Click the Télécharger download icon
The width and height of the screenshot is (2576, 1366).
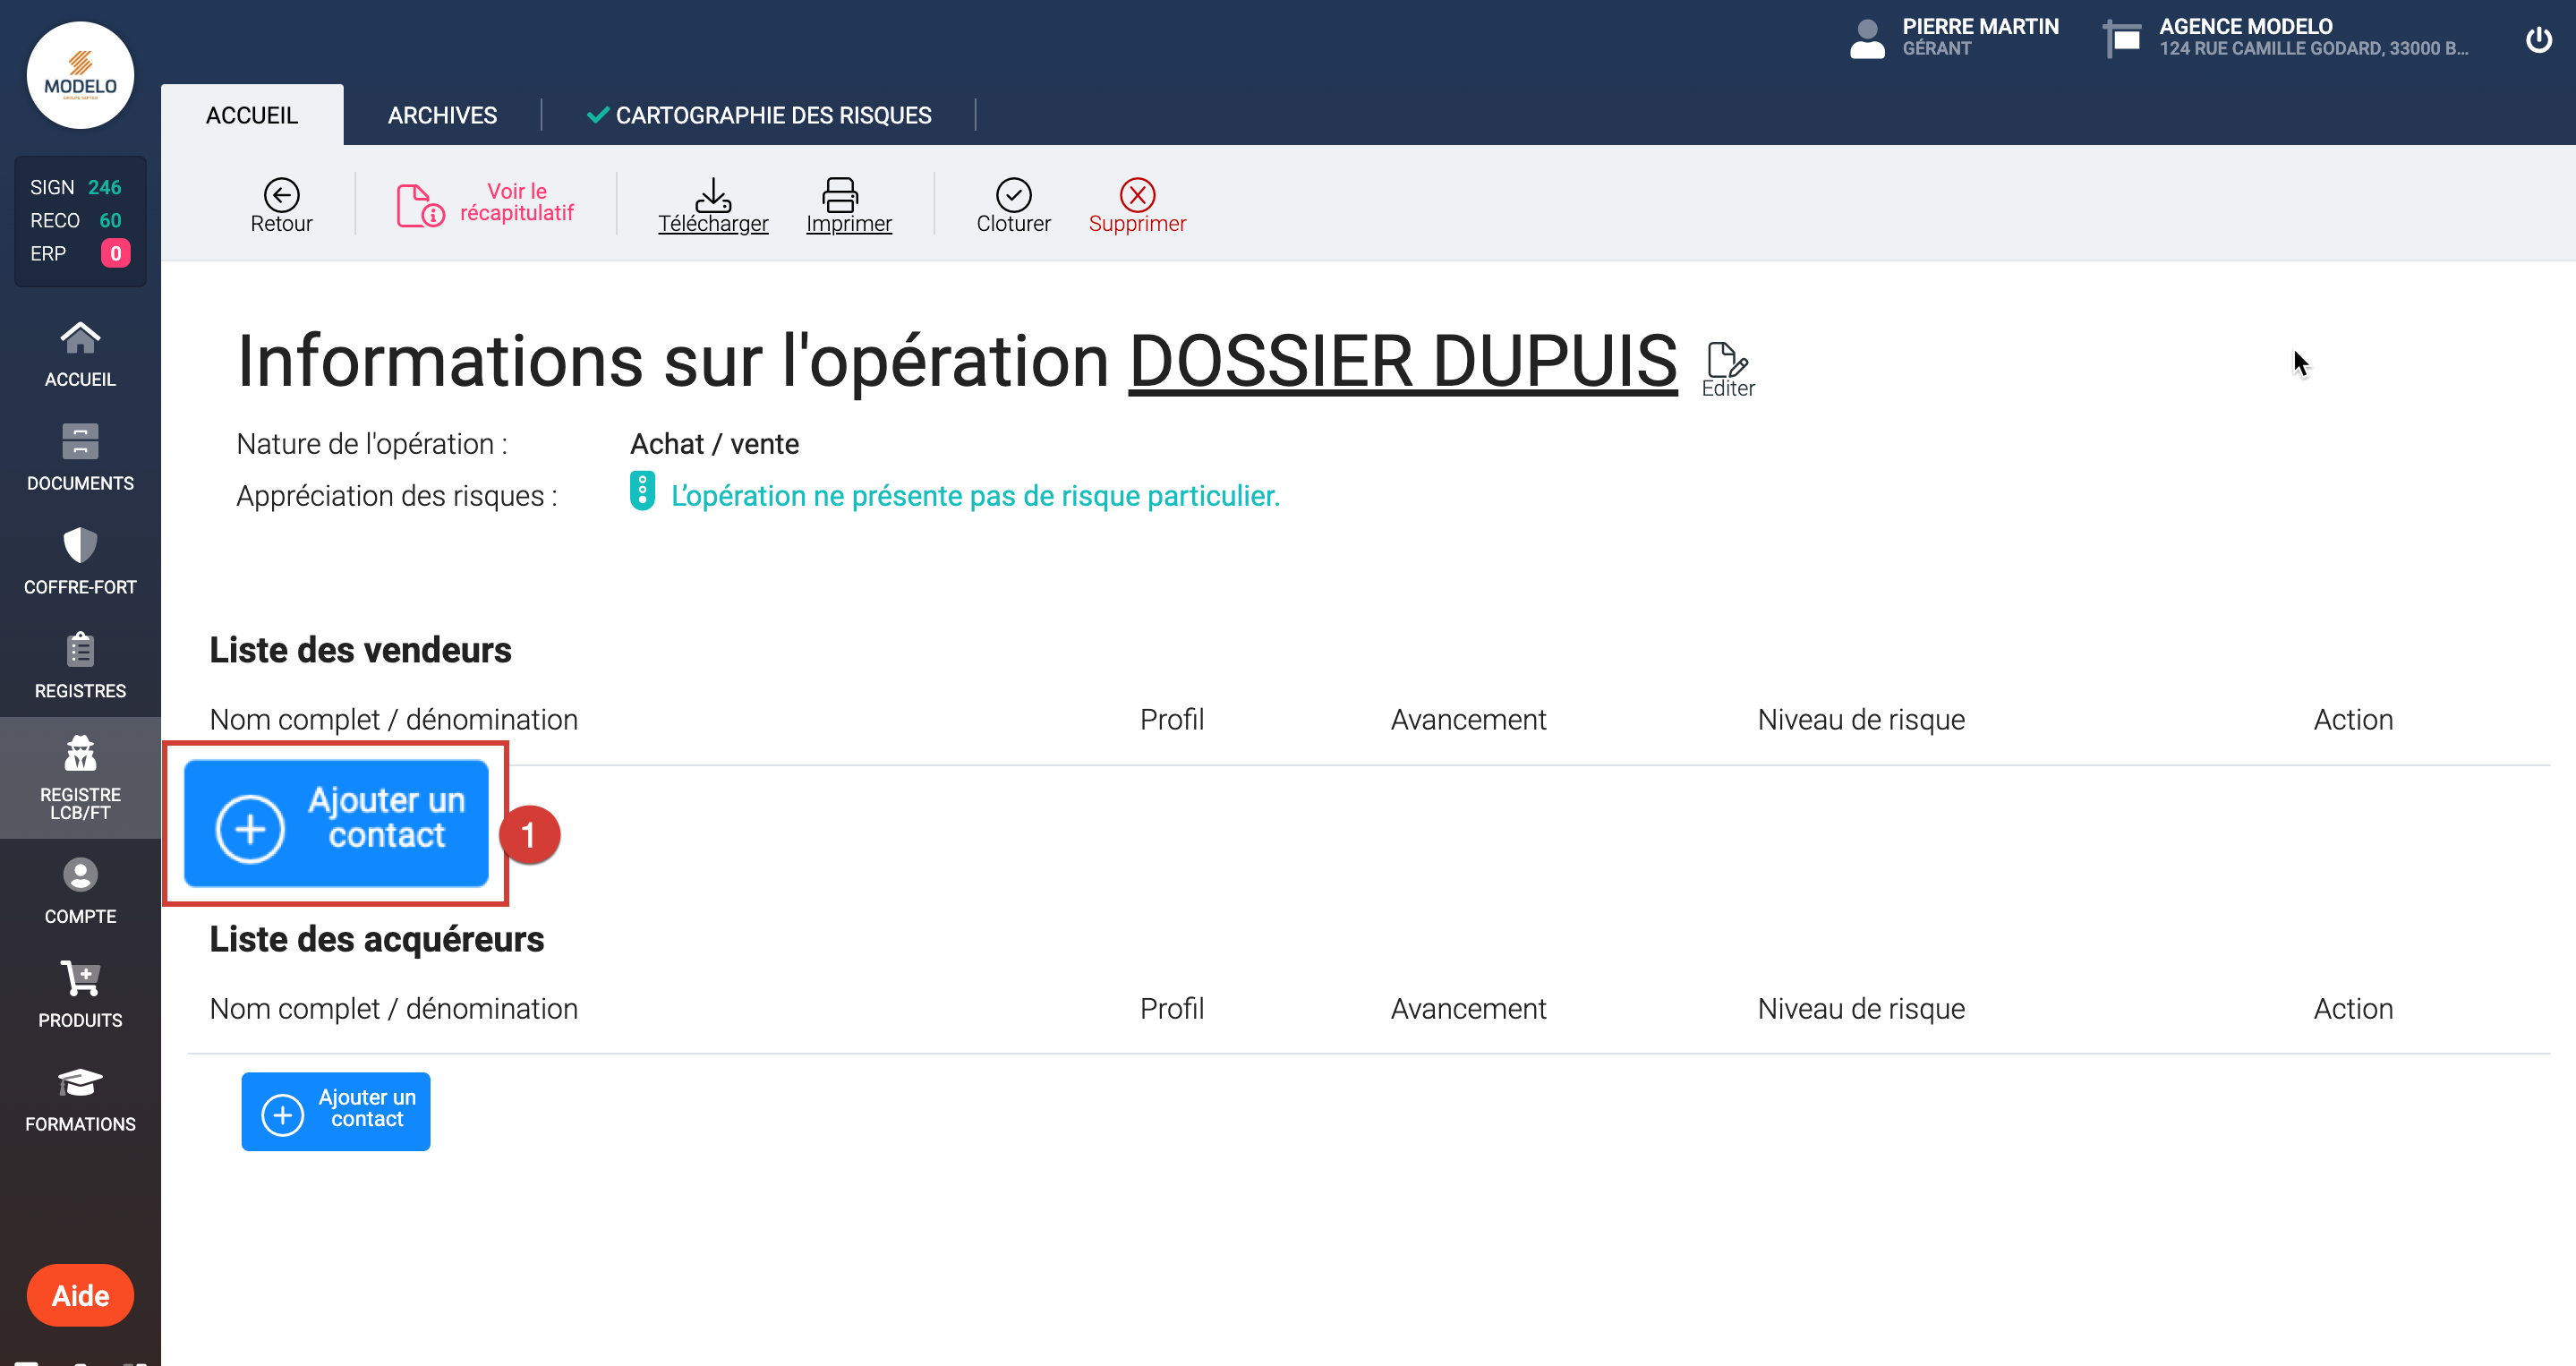coord(712,194)
